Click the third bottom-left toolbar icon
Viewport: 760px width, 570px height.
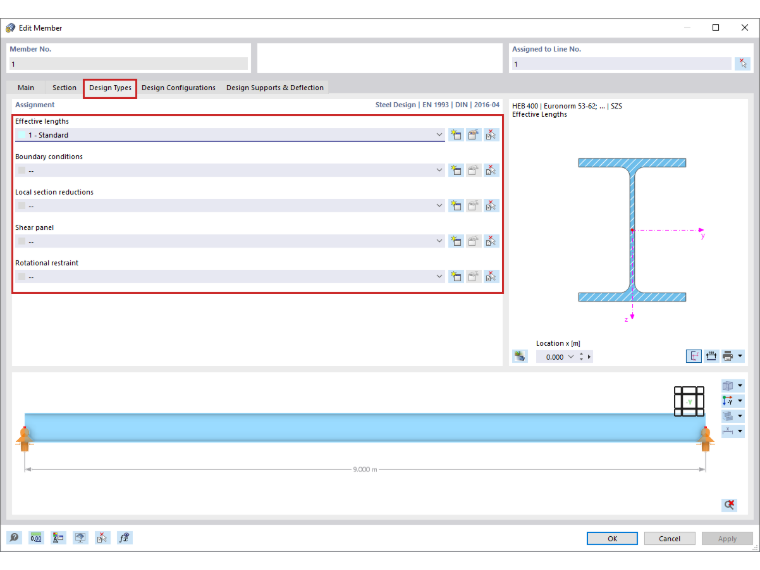click(x=58, y=538)
